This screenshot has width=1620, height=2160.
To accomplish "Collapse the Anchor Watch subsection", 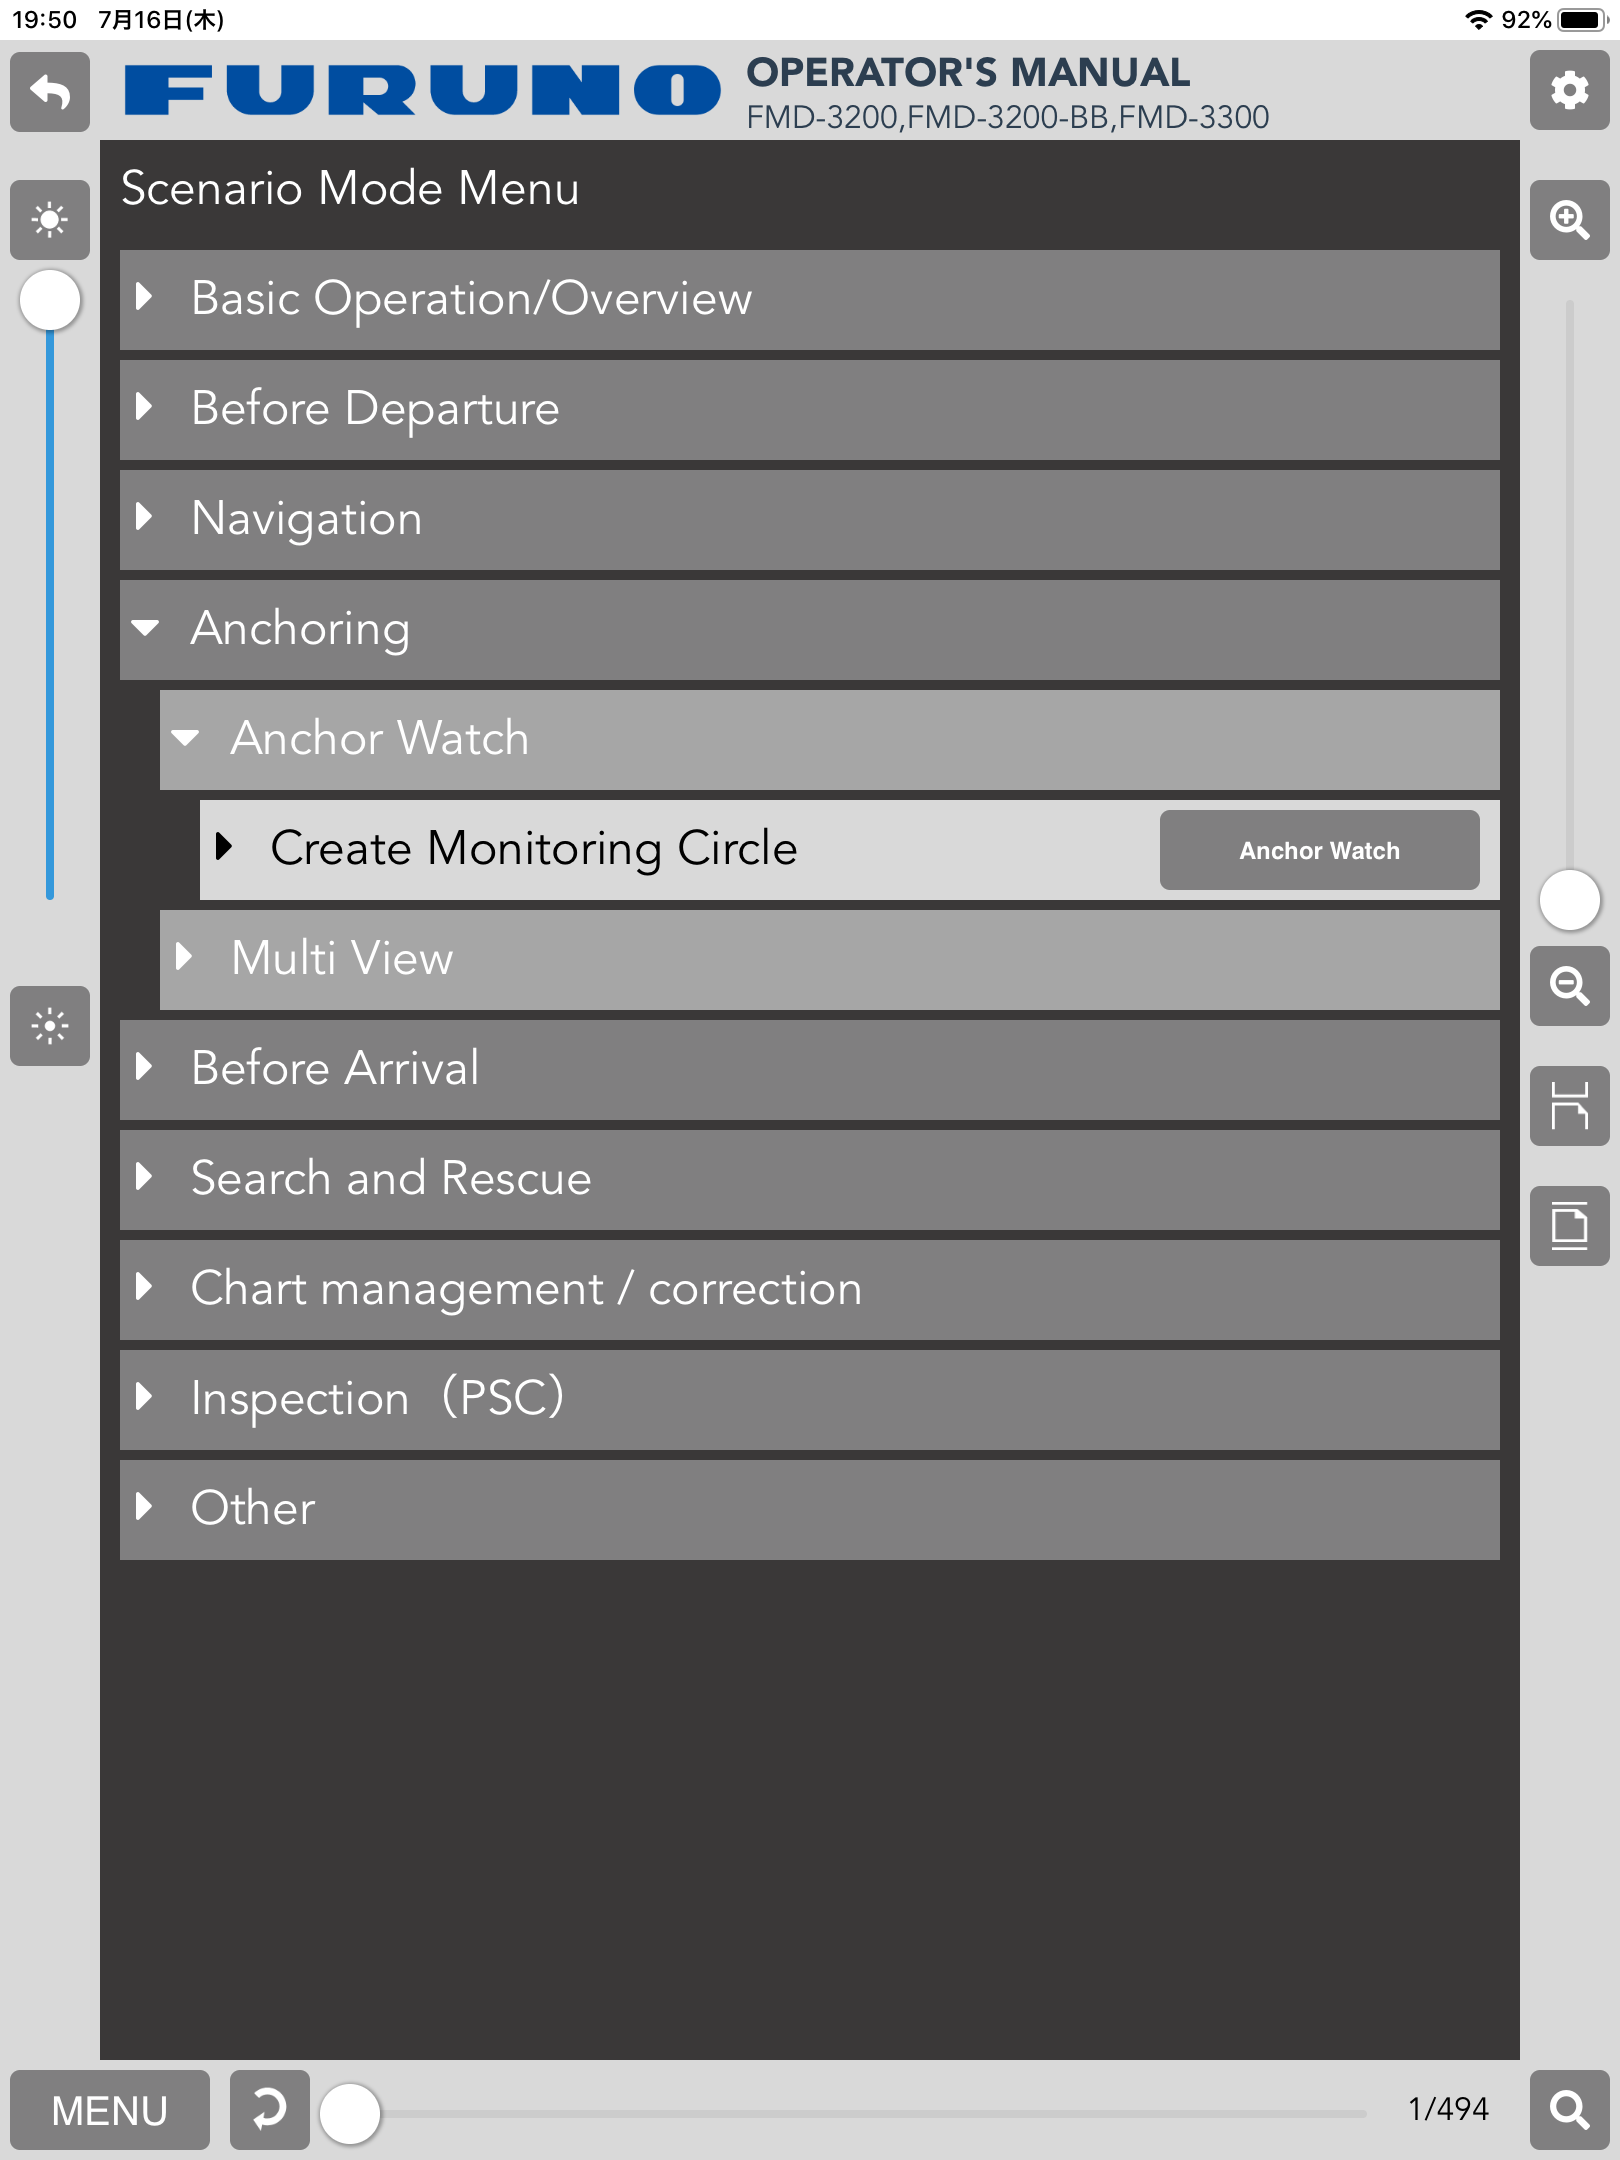I will 830,740.
